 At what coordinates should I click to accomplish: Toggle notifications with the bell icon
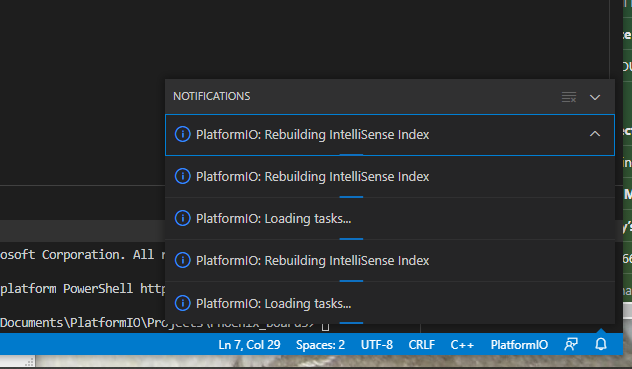[x=601, y=344]
